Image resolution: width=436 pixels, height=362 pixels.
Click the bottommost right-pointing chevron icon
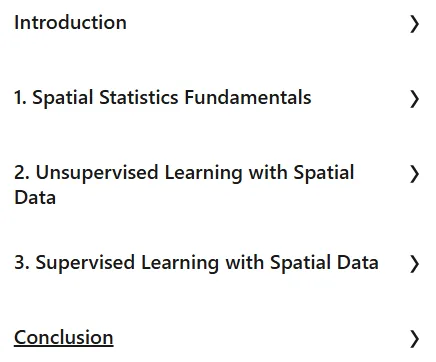tap(414, 339)
